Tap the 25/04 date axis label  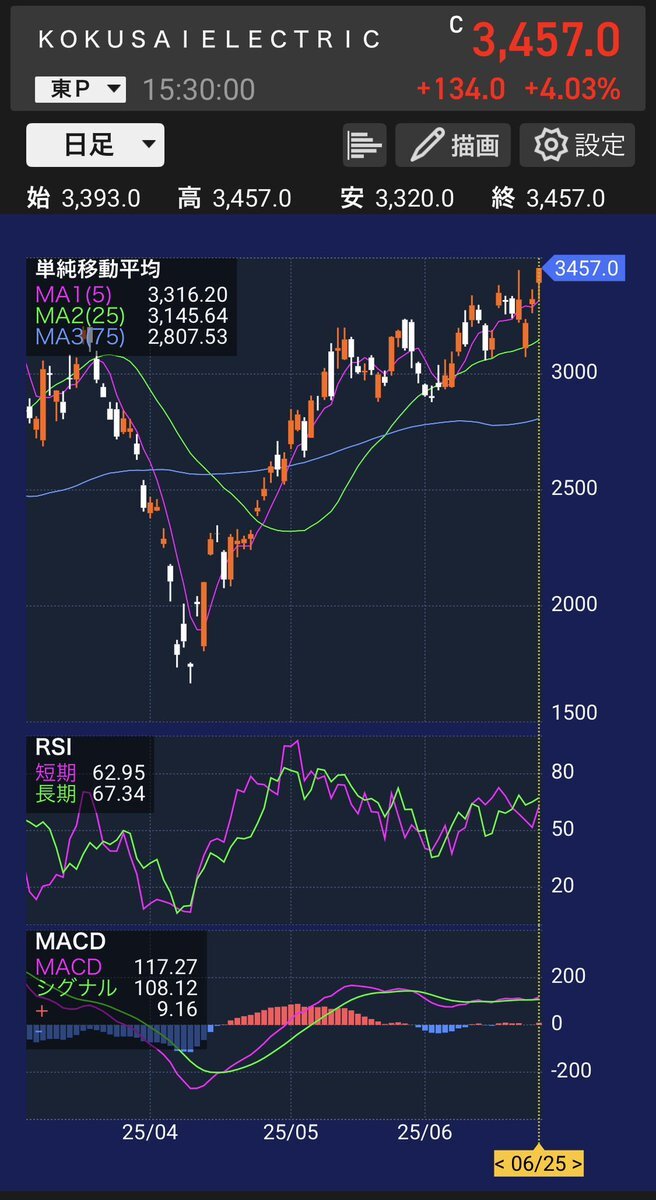(150, 1133)
